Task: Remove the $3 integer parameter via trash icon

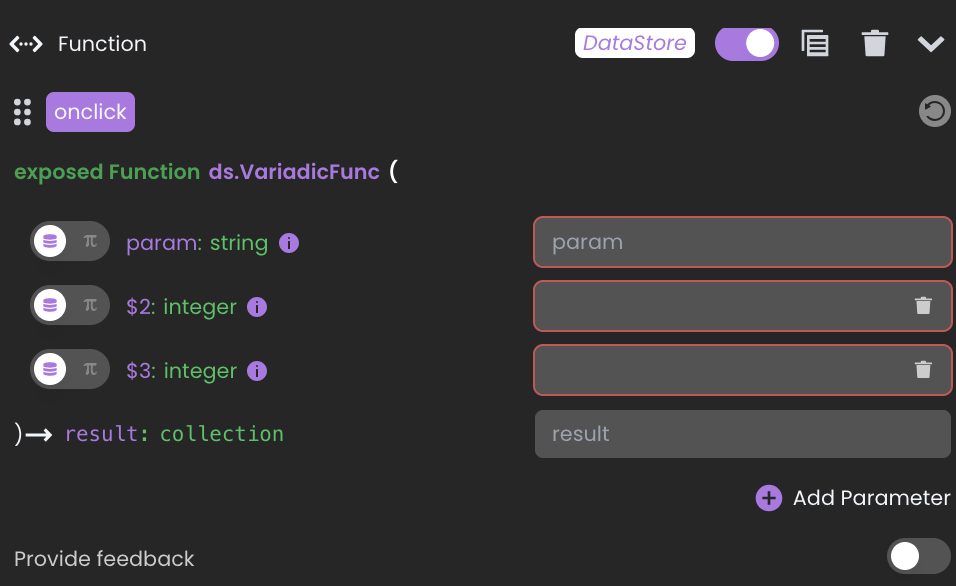Action: coord(923,370)
